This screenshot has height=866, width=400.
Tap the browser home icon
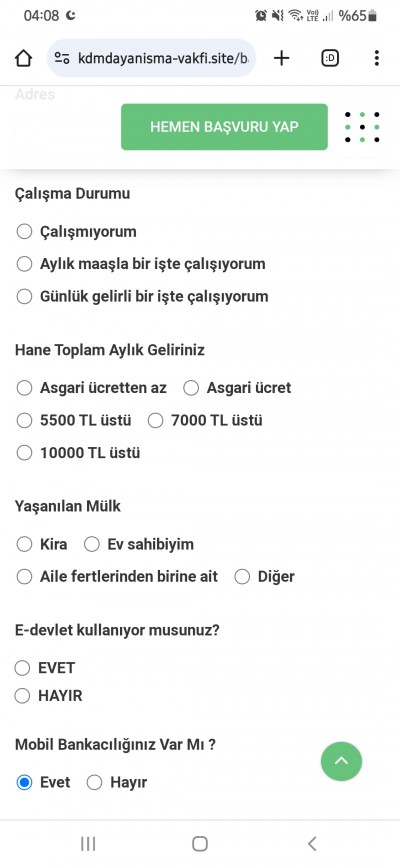pyautogui.click(x=23, y=58)
